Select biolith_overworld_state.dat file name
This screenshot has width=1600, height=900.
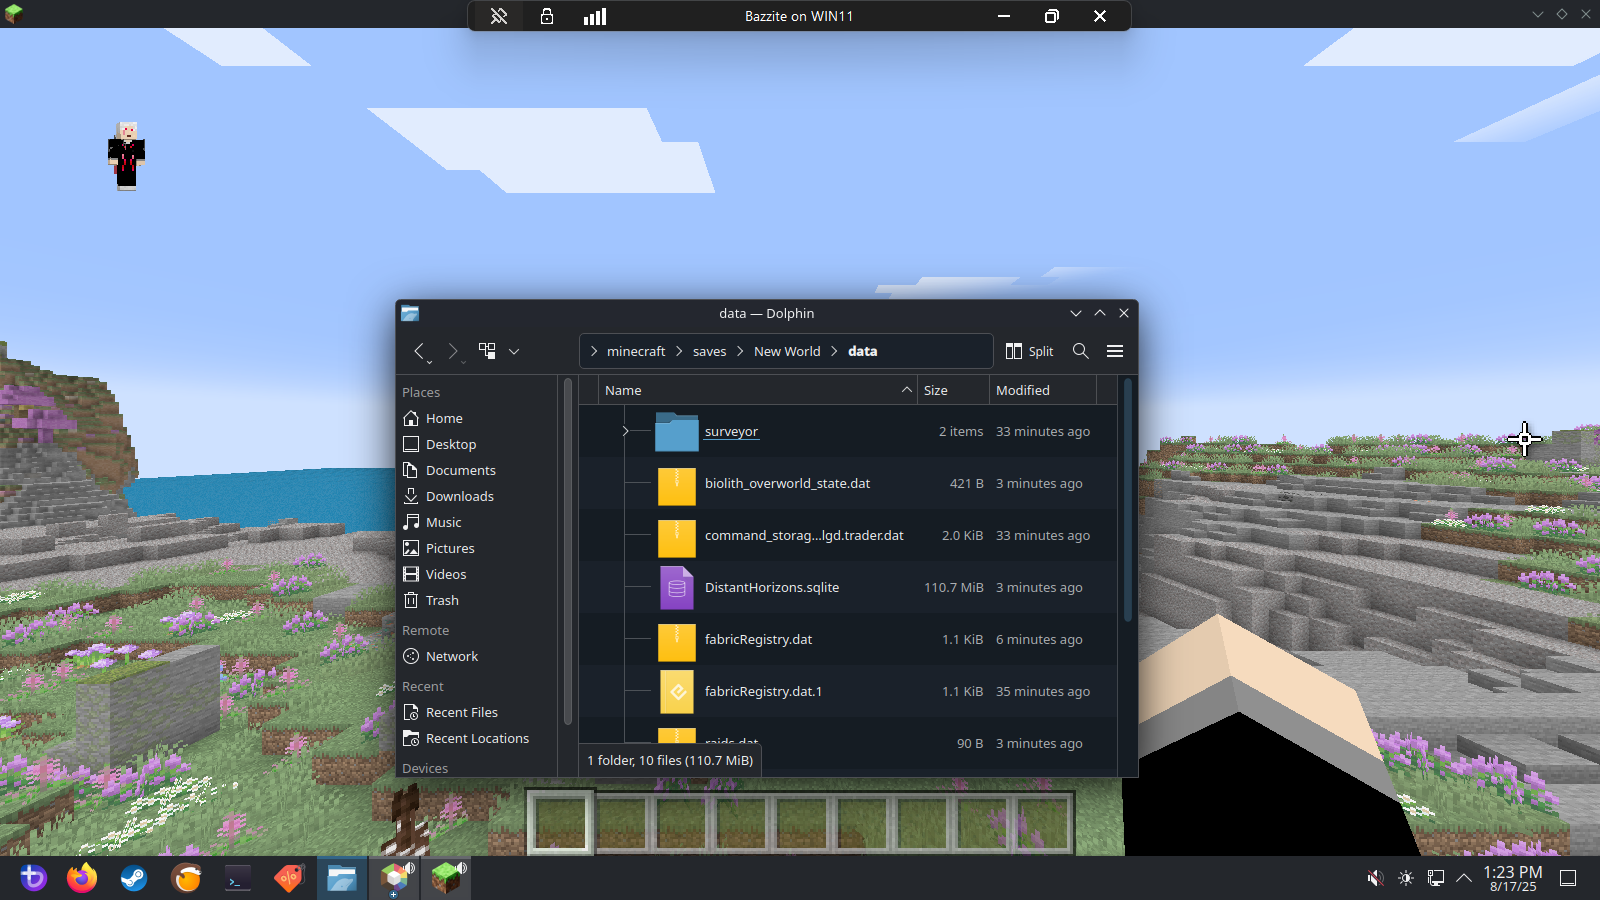tap(787, 484)
